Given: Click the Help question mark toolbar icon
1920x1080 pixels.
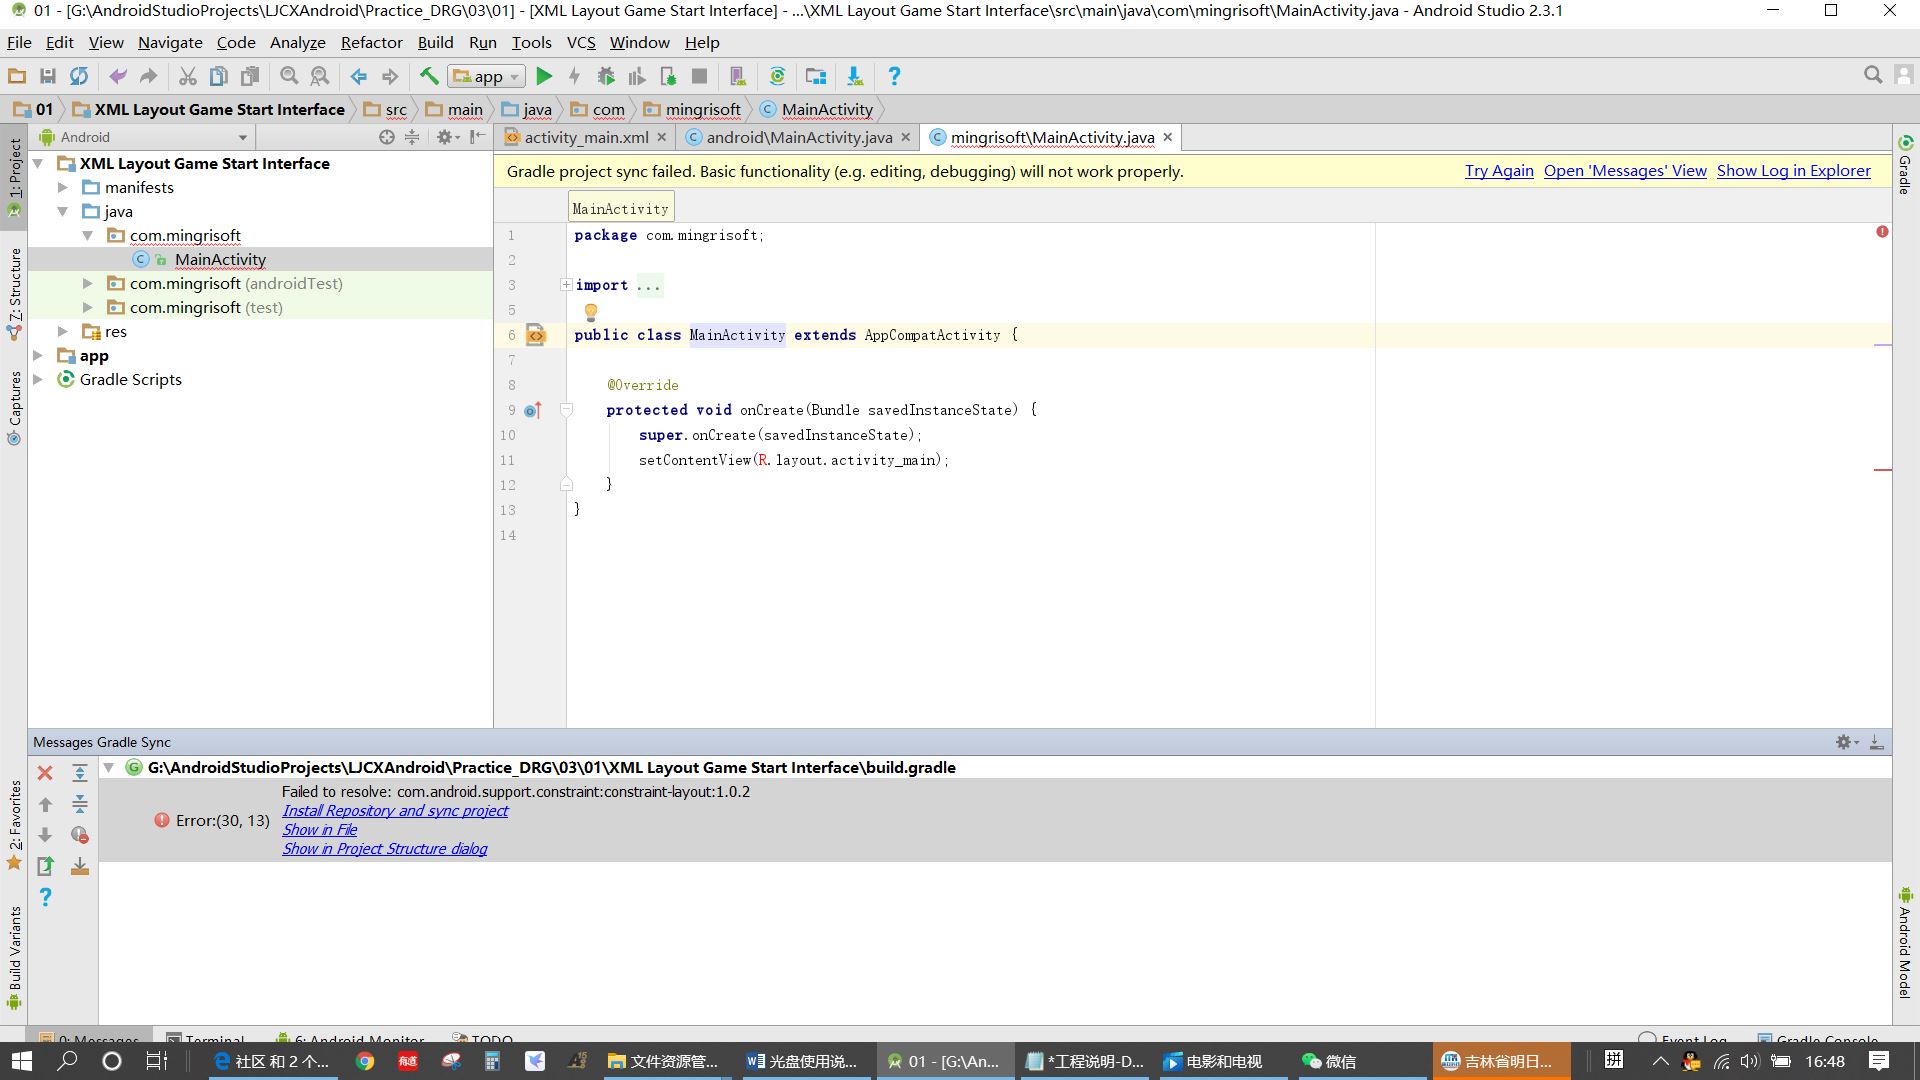Looking at the screenshot, I should [894, 76].
